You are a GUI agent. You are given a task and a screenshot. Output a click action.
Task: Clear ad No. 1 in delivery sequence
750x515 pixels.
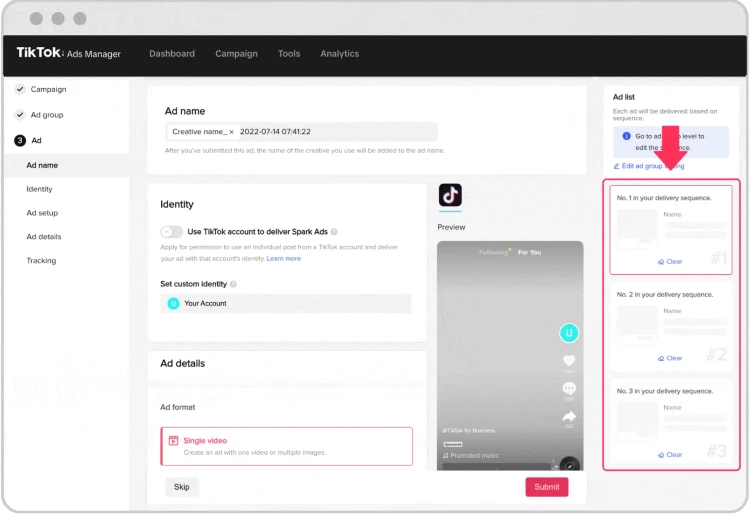coord(670,262)
